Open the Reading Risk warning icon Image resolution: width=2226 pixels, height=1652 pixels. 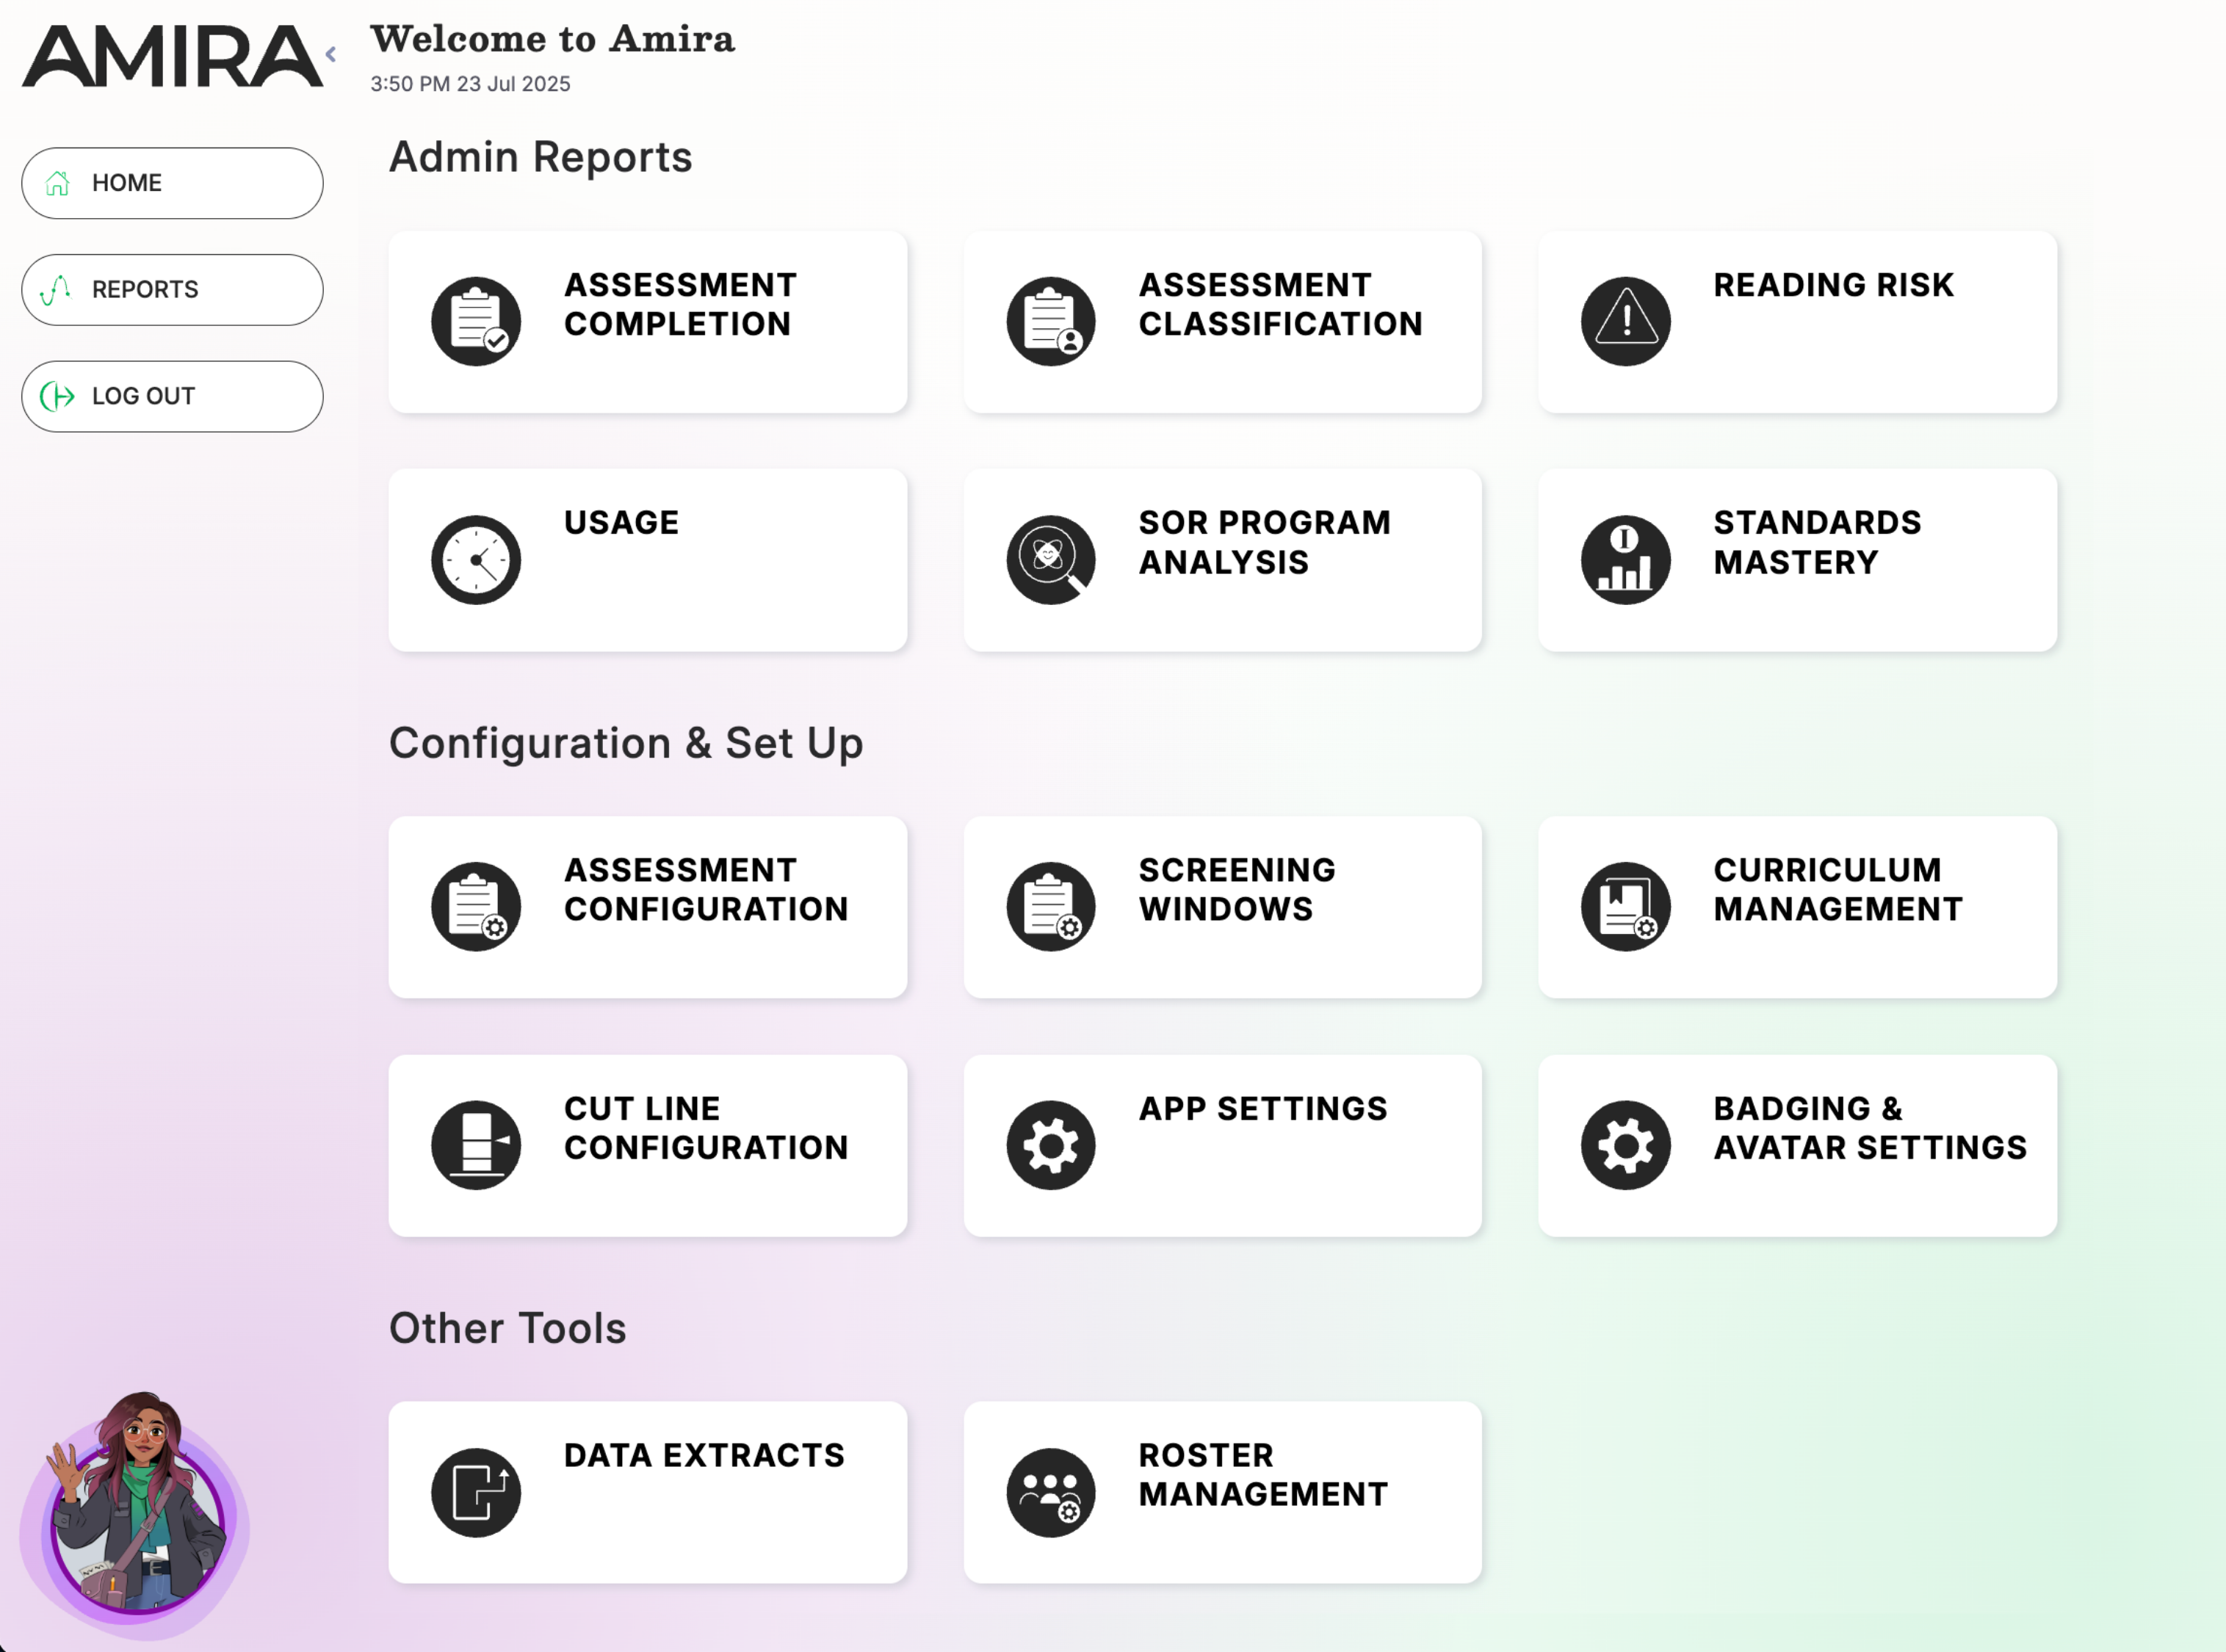tap(1625, 321)
